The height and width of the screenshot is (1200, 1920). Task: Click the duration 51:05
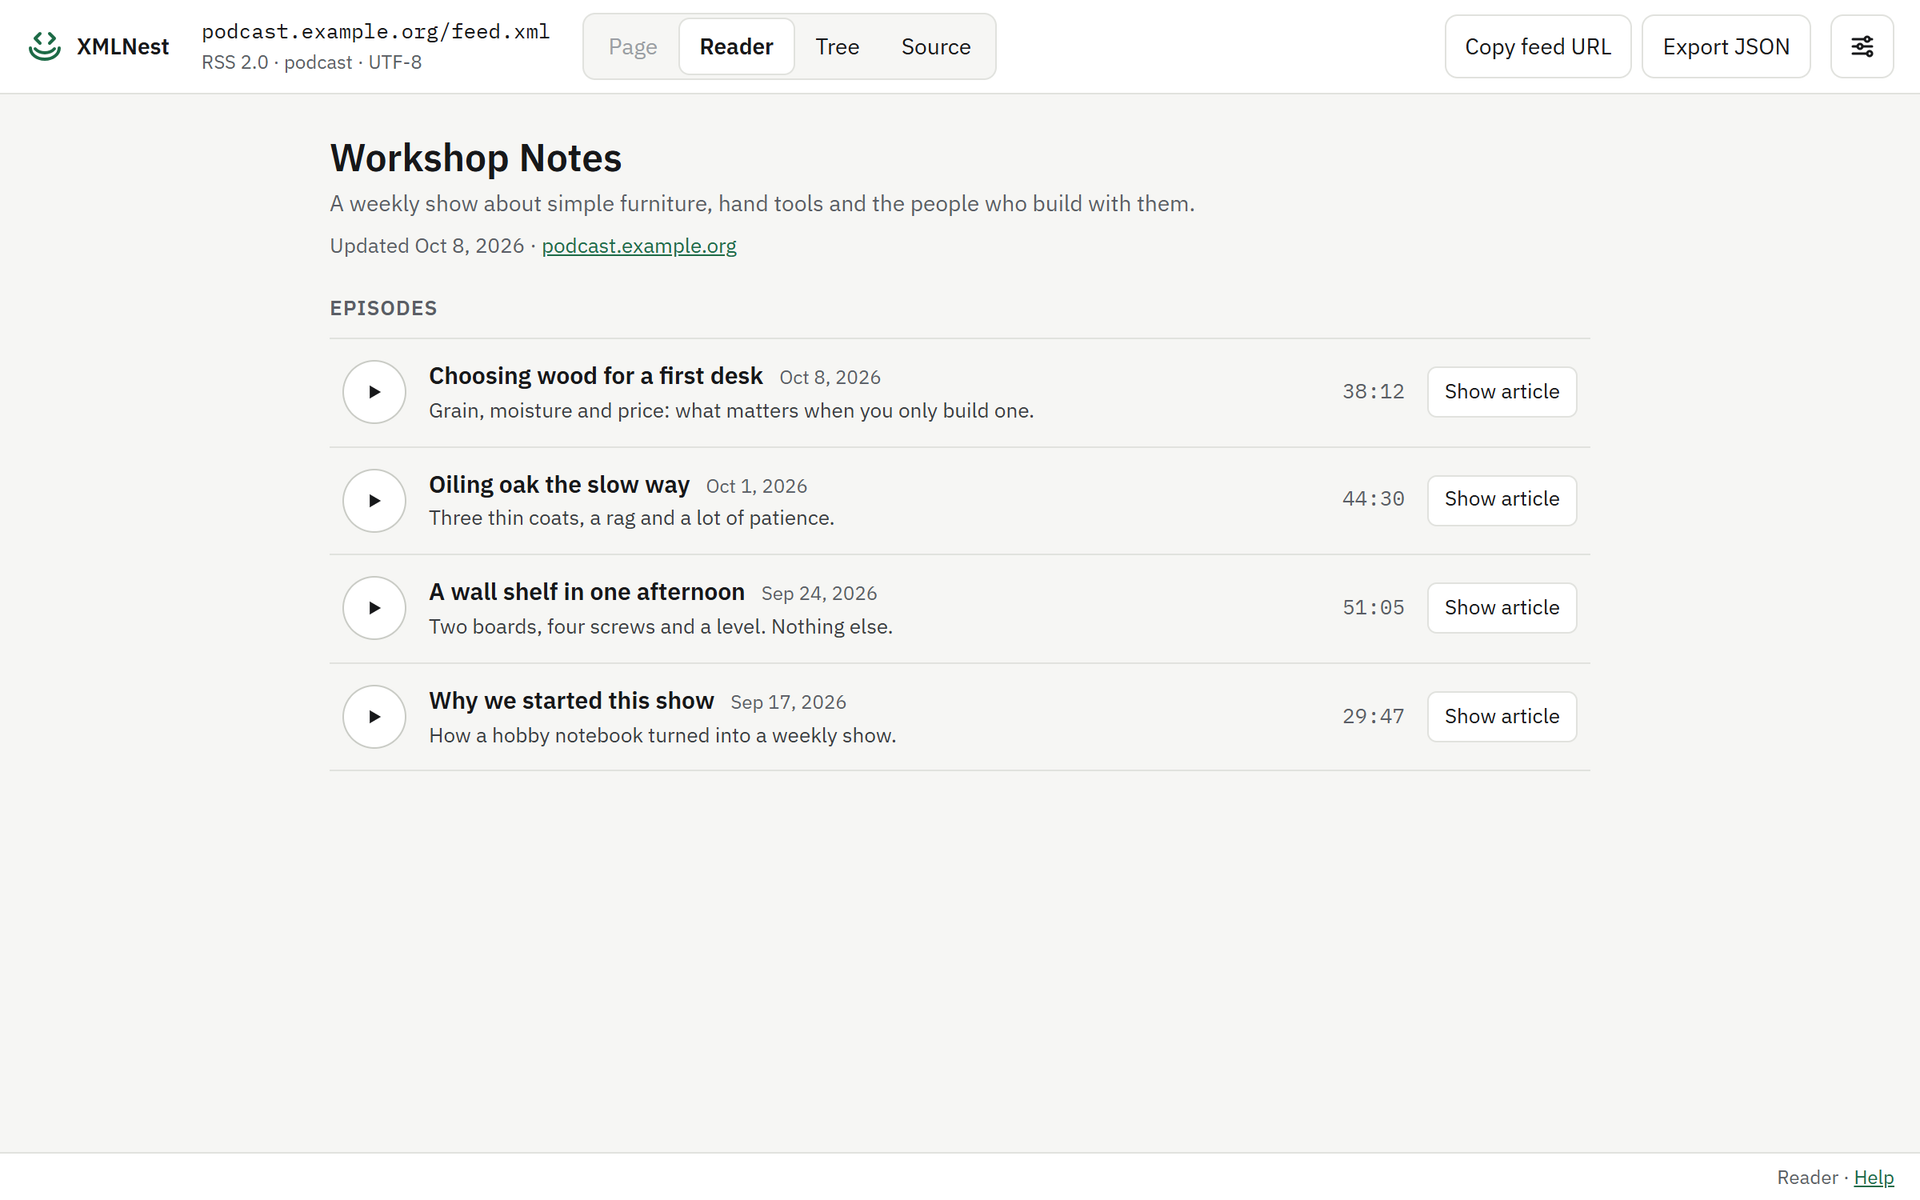point(1373,608)
